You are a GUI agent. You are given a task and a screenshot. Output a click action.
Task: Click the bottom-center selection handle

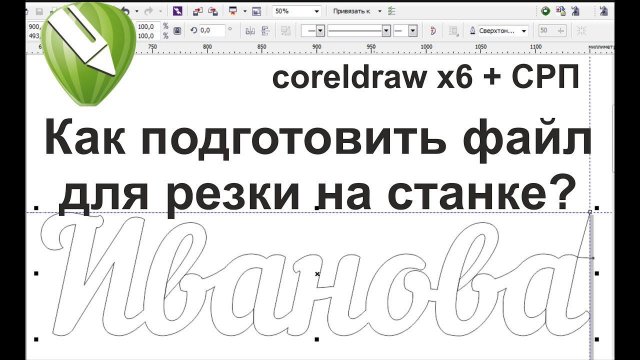click(x=317, y=339)
